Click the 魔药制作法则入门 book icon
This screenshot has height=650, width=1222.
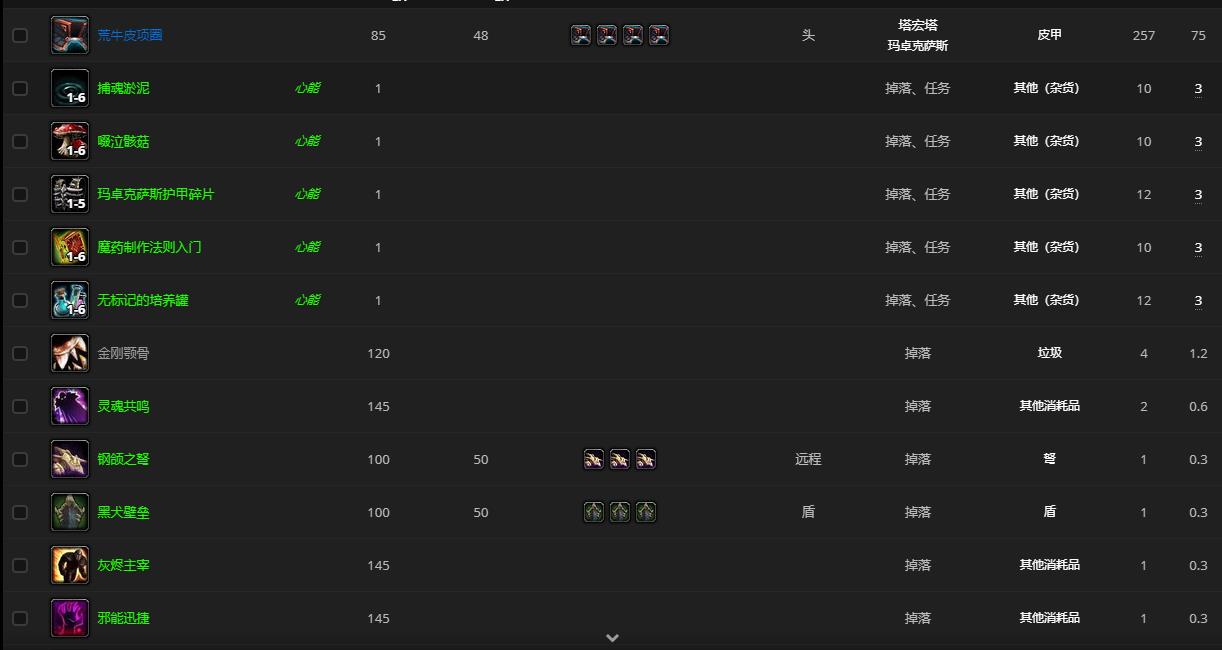coord(70,247)
